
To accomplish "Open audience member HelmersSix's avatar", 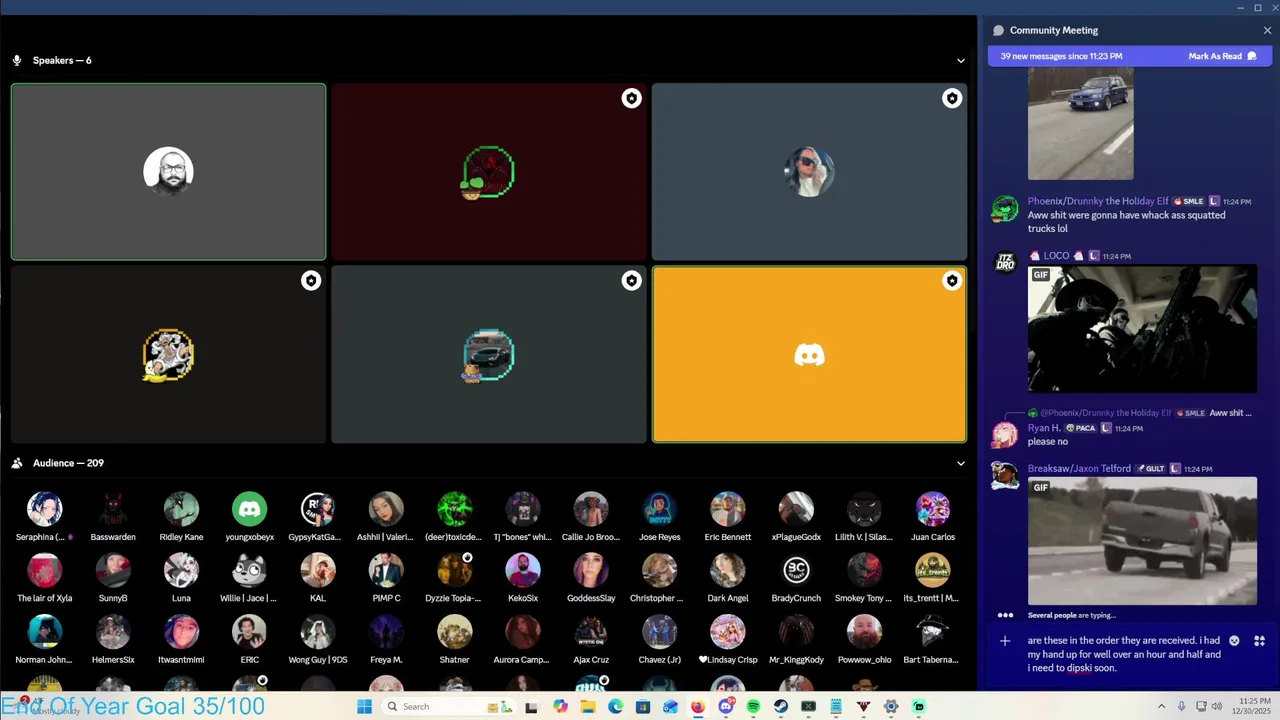I will coord(113,632).
